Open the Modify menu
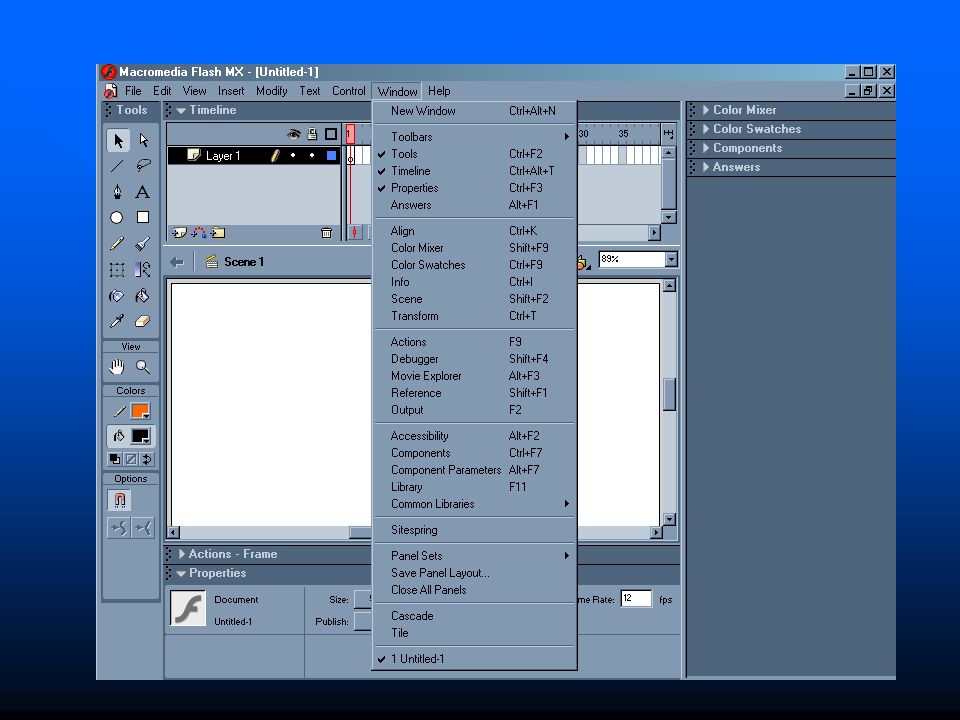The width and height of the screenshot is (960, 720). [x=272, y=91]
